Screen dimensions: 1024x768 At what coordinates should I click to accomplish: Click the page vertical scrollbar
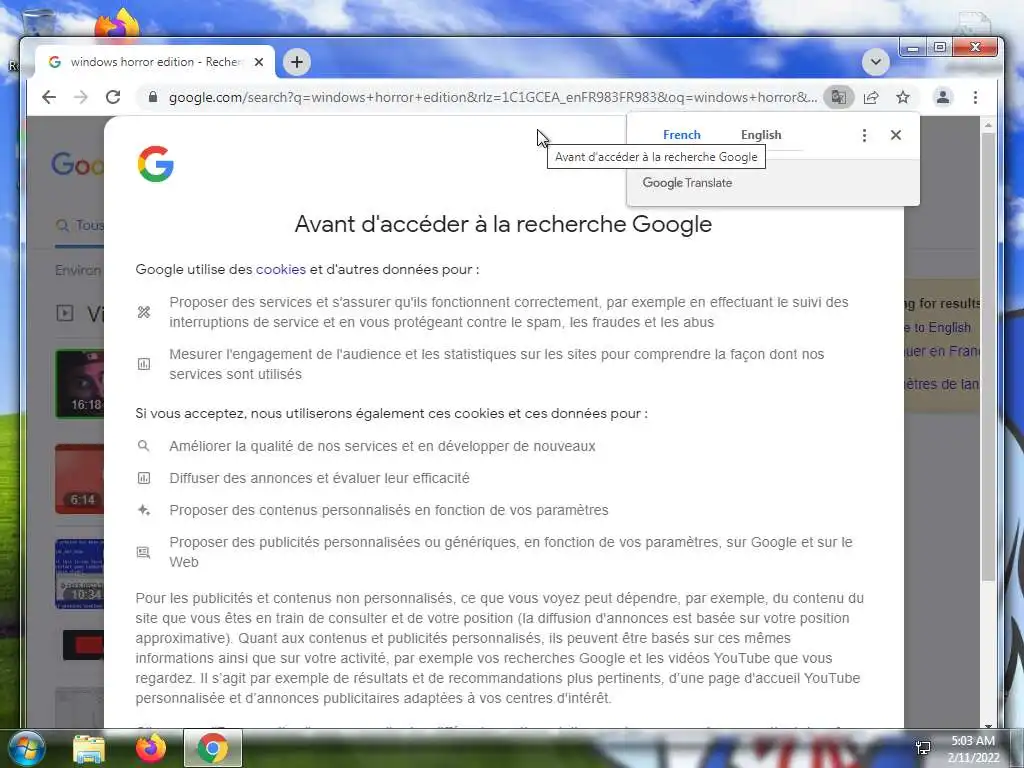(989, 357)
